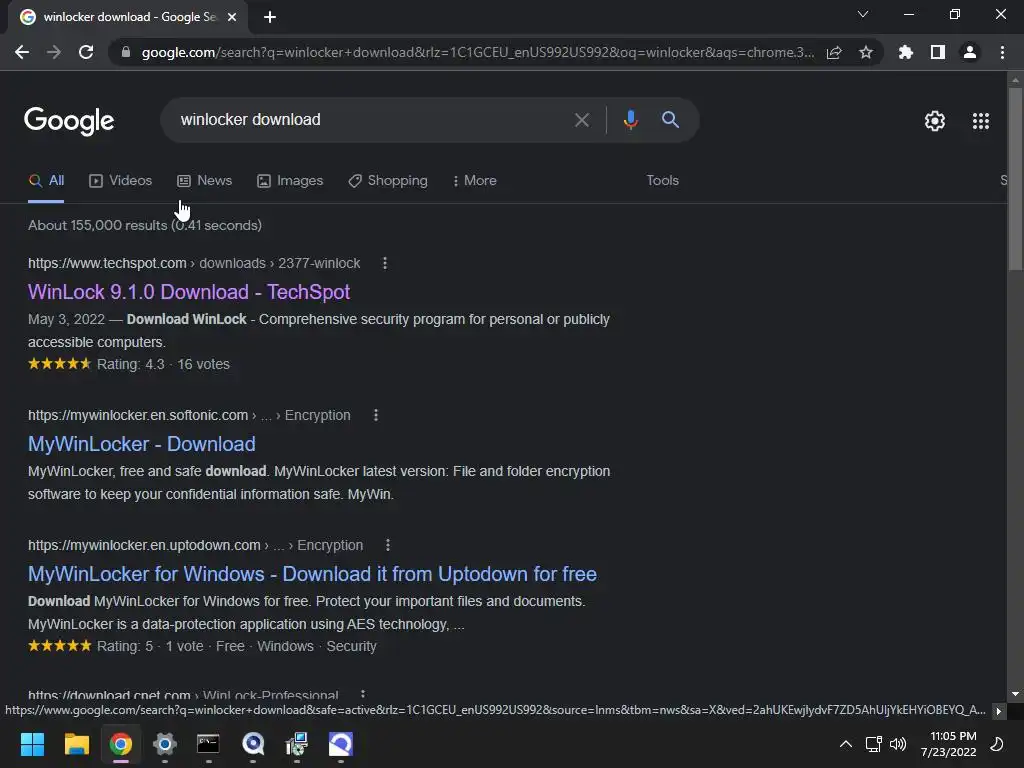This screenshot has height=768, width=1024.
Task: Submit search with the magnifier icon
Action: 670,120
